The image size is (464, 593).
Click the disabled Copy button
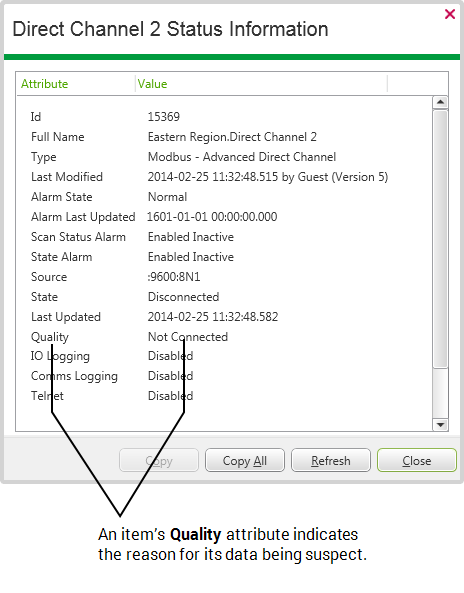coord(159,460)
